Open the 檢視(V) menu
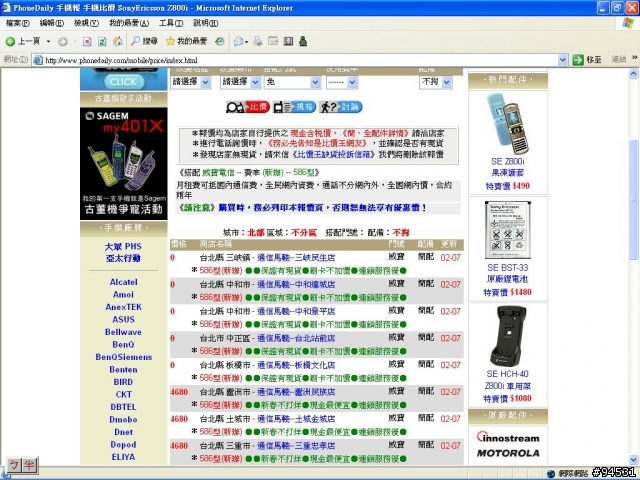 [x=86, y=23]
